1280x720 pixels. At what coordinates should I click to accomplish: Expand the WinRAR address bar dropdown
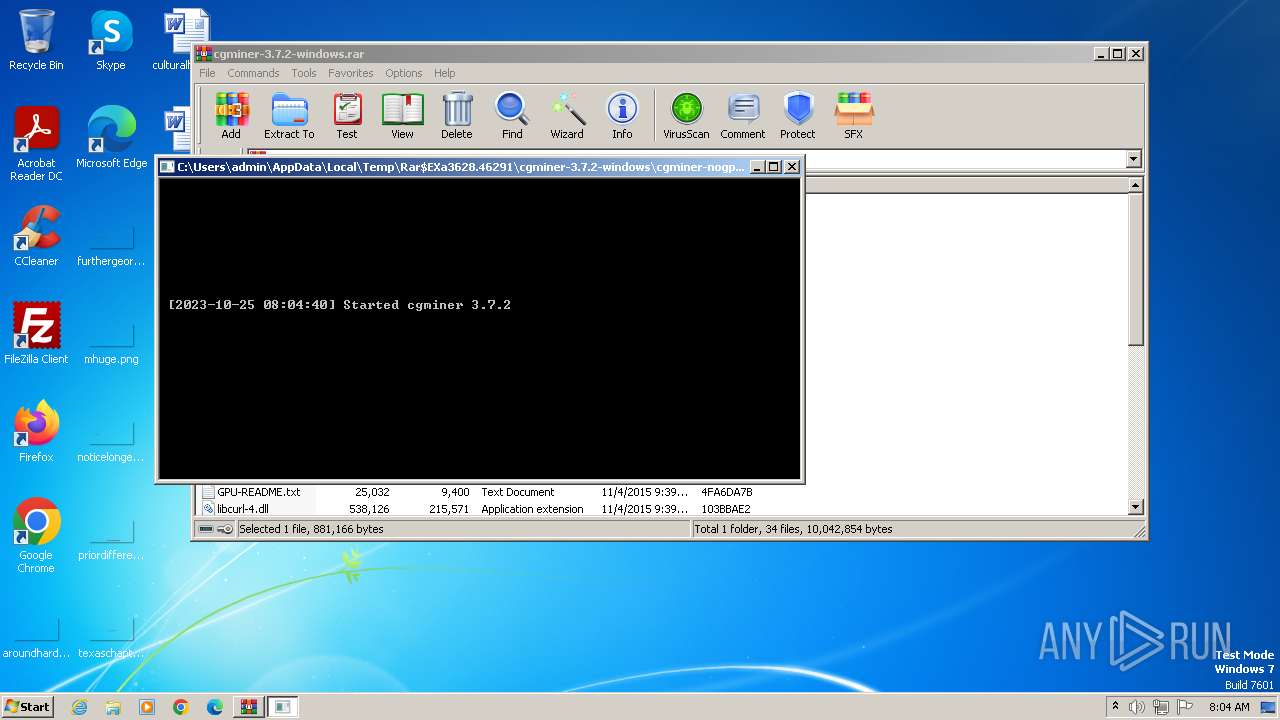[1133, 160]
